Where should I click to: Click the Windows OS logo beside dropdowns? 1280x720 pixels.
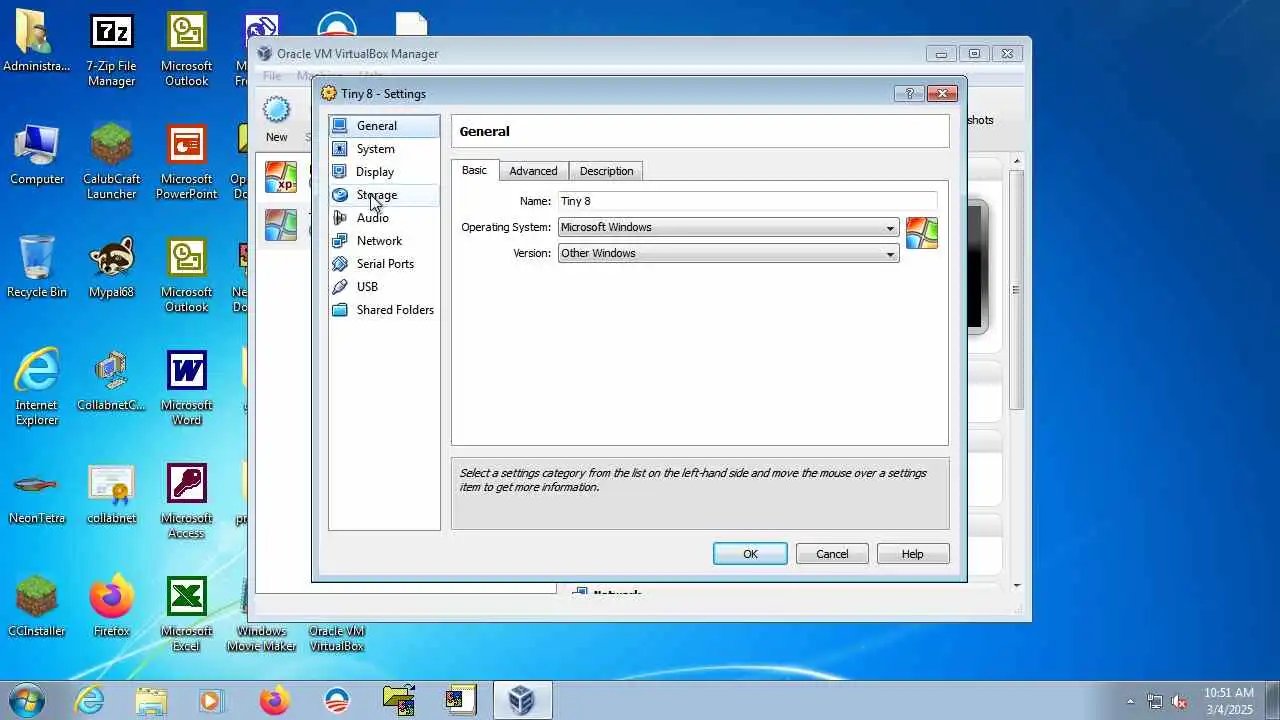click(922, 233)
